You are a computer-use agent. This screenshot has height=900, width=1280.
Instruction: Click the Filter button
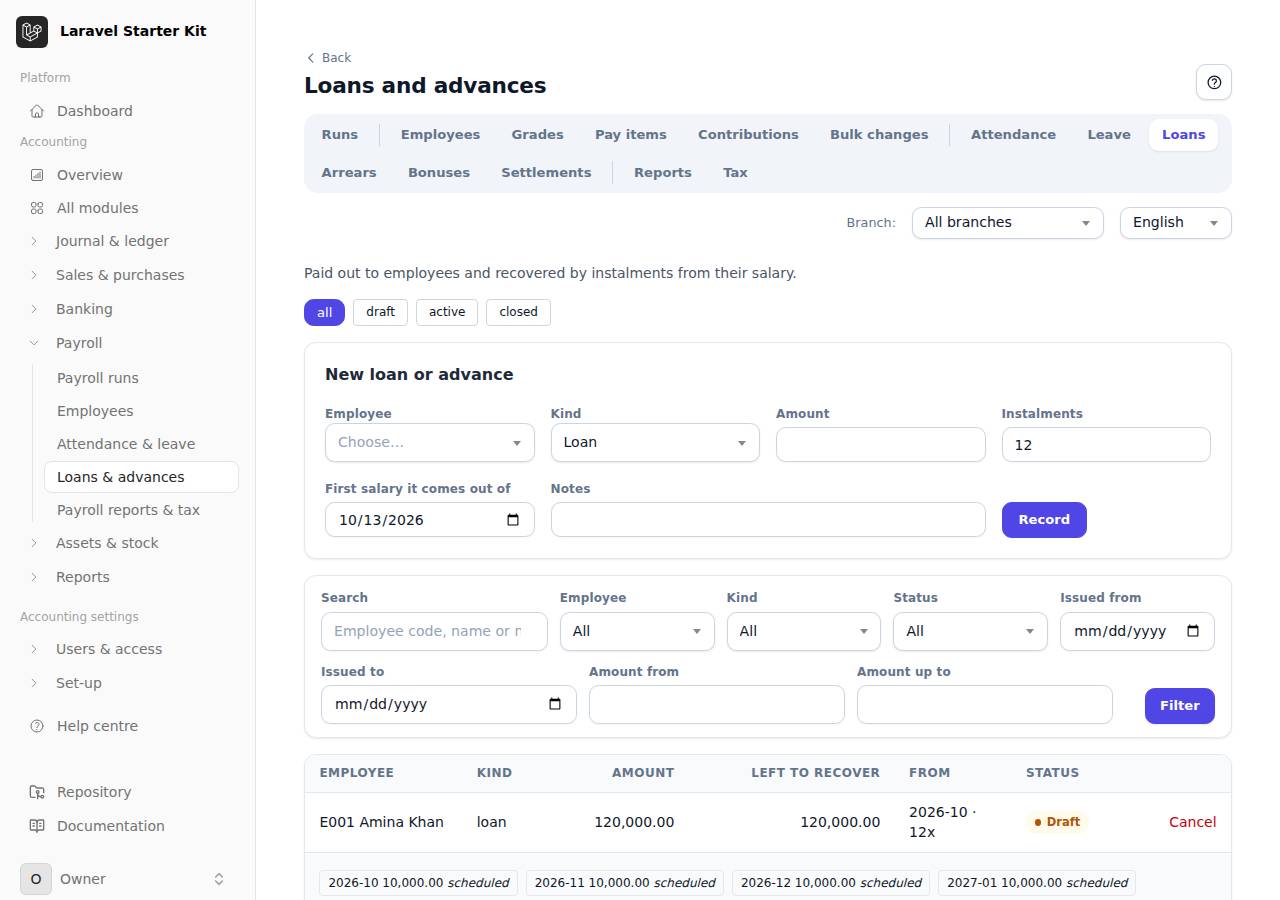pyautogui.click(x=1179, y=706)
